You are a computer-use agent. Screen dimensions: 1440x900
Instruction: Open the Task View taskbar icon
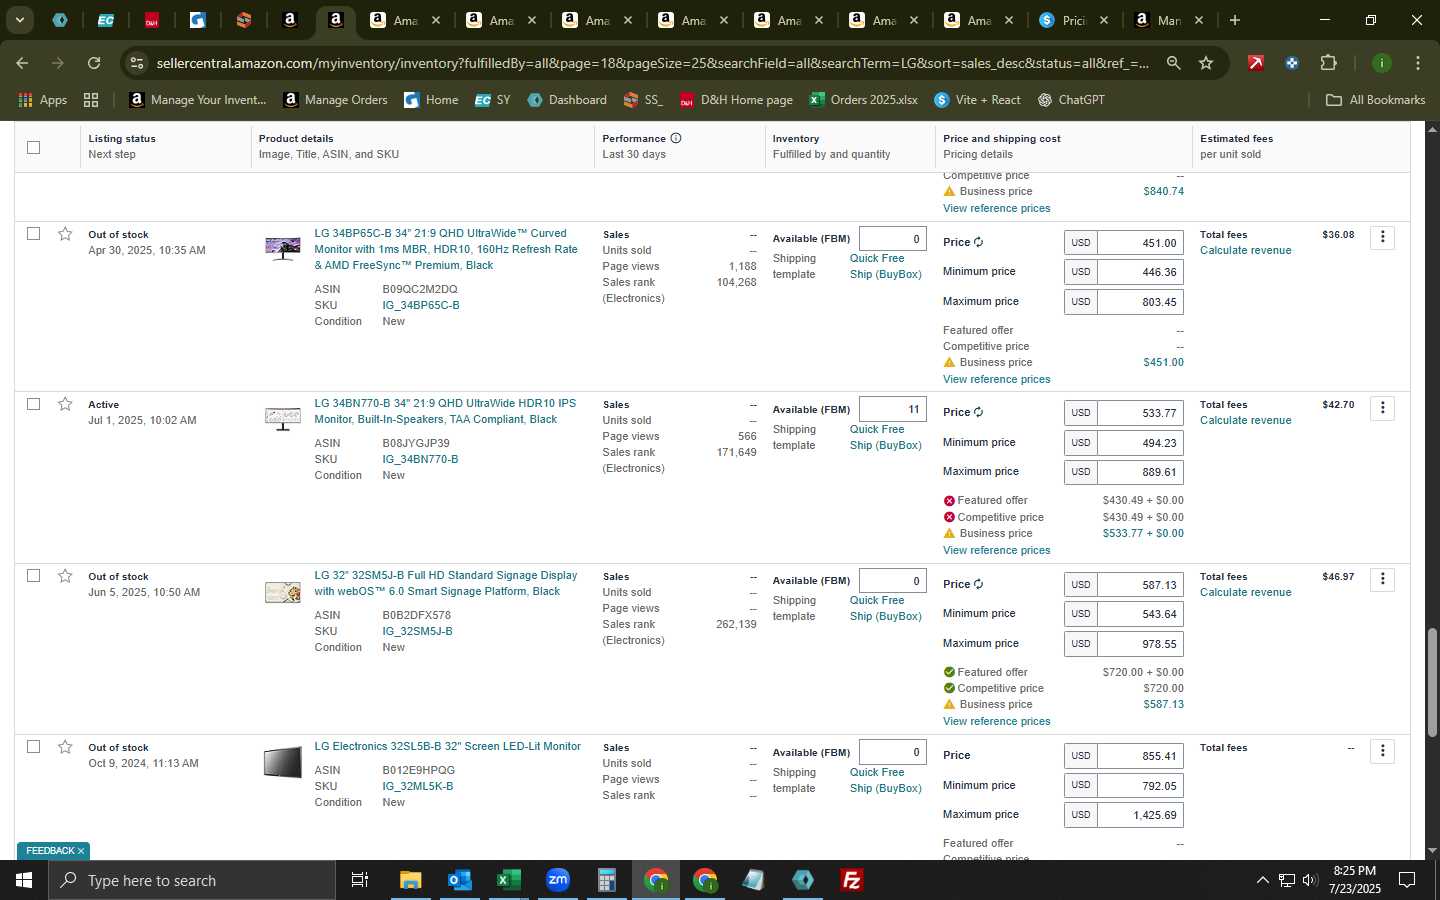(360, 880)
